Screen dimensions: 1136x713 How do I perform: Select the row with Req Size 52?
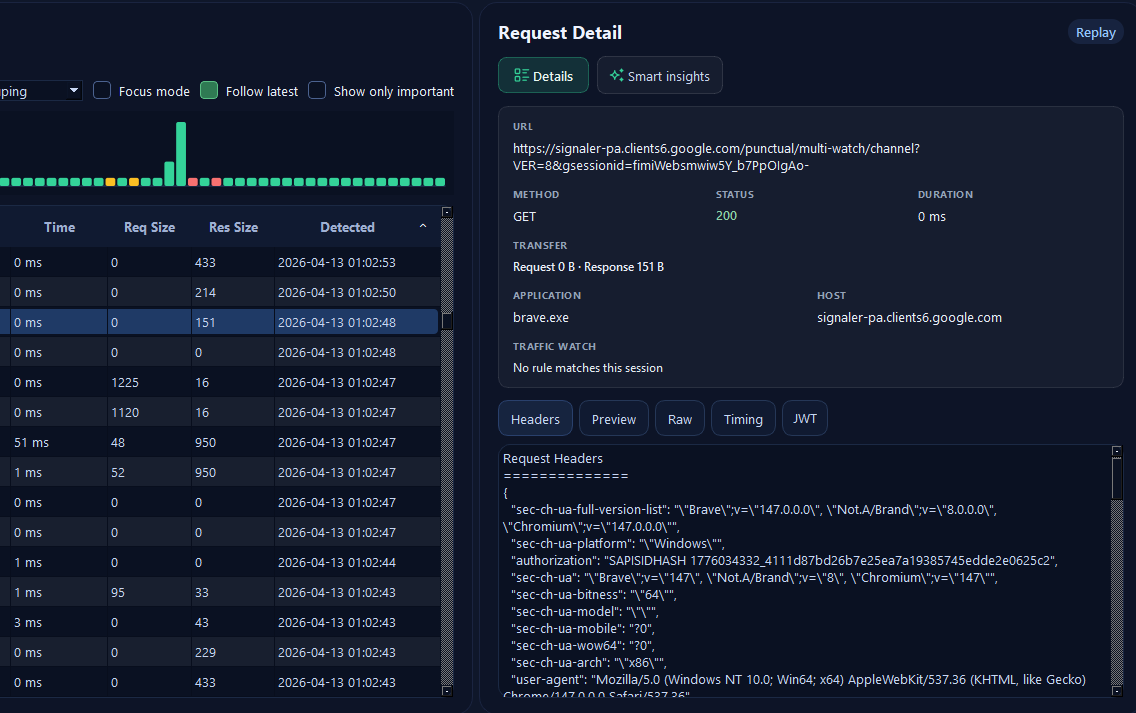[x=219, y=472]
